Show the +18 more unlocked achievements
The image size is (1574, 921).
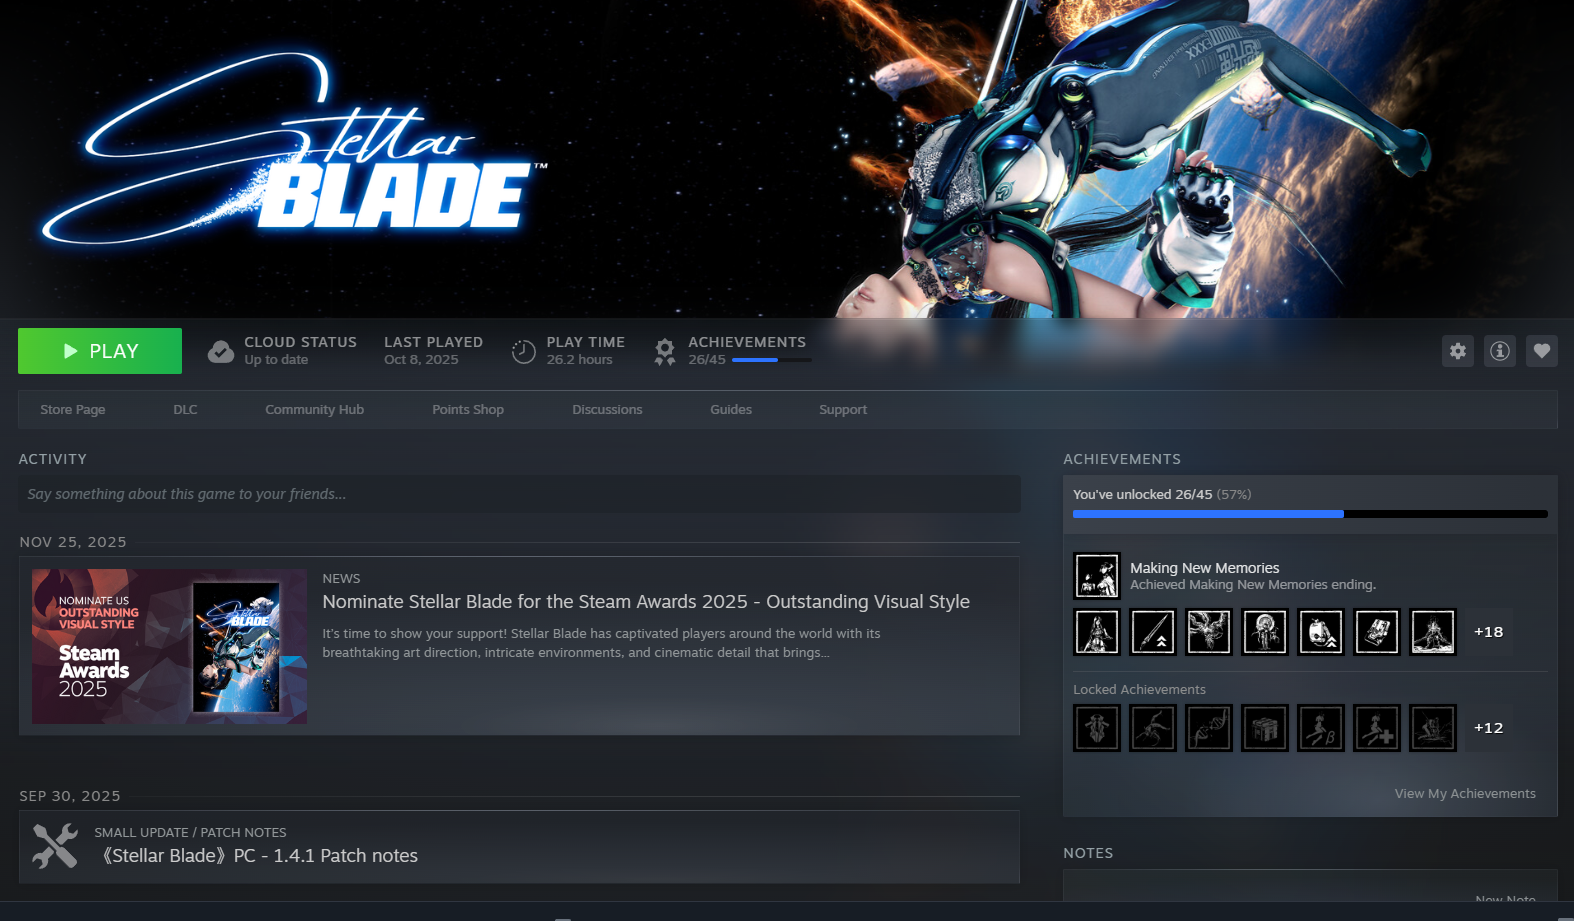tap(1488, 632)
